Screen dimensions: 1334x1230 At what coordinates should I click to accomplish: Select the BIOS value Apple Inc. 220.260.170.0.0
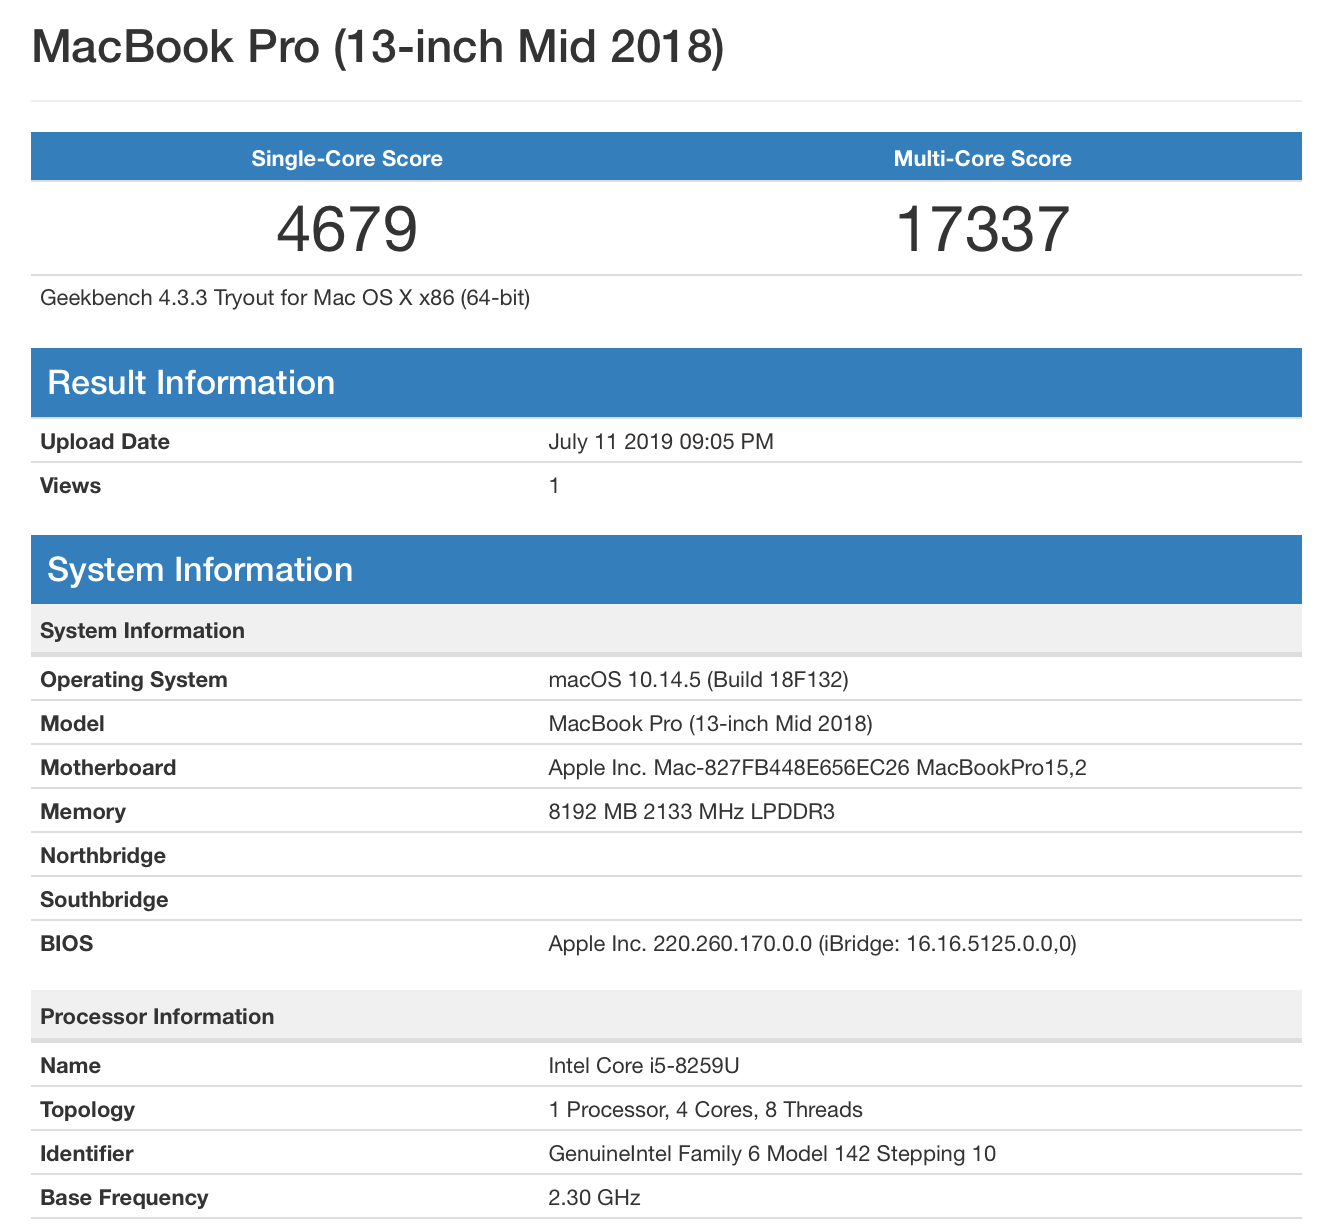(812, 944)
